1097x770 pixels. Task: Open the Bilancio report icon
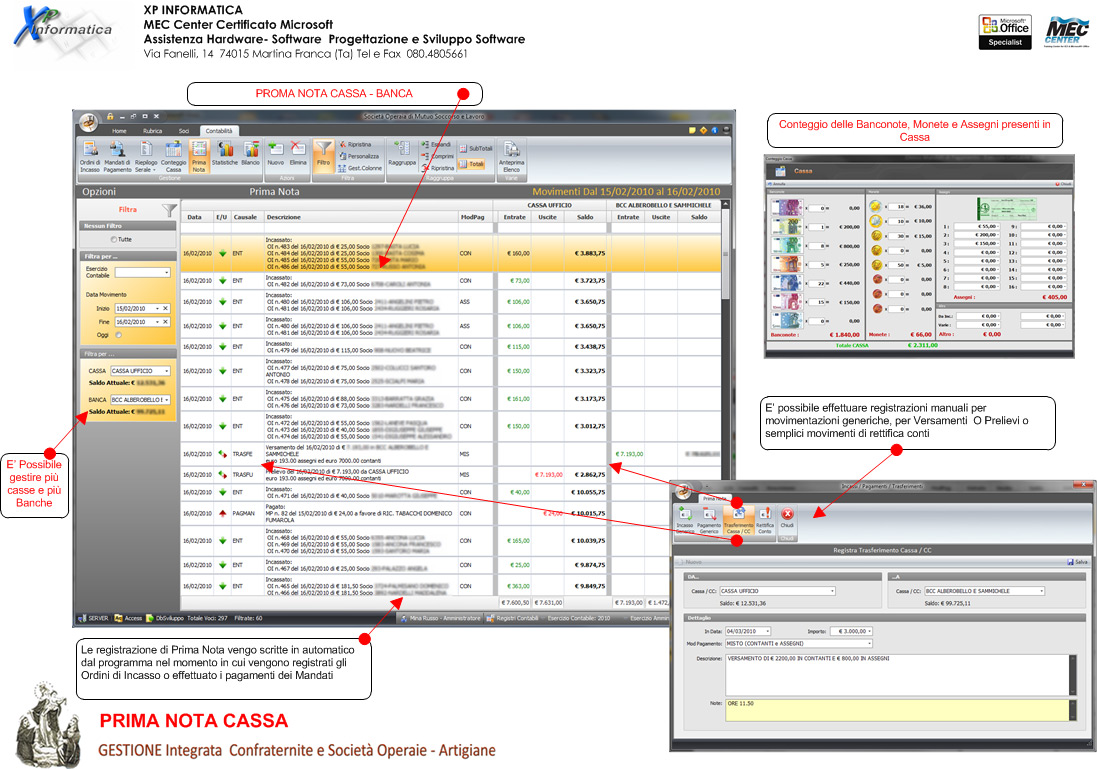pos(250,154)
